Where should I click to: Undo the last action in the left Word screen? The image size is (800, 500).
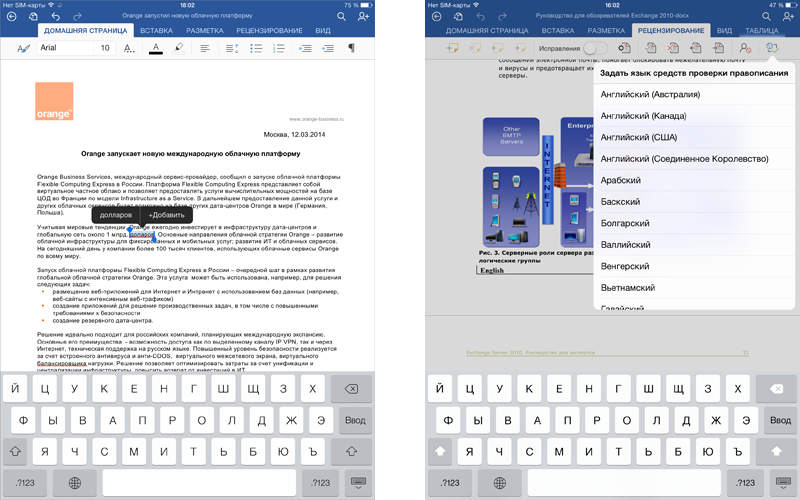coord(55,17)
